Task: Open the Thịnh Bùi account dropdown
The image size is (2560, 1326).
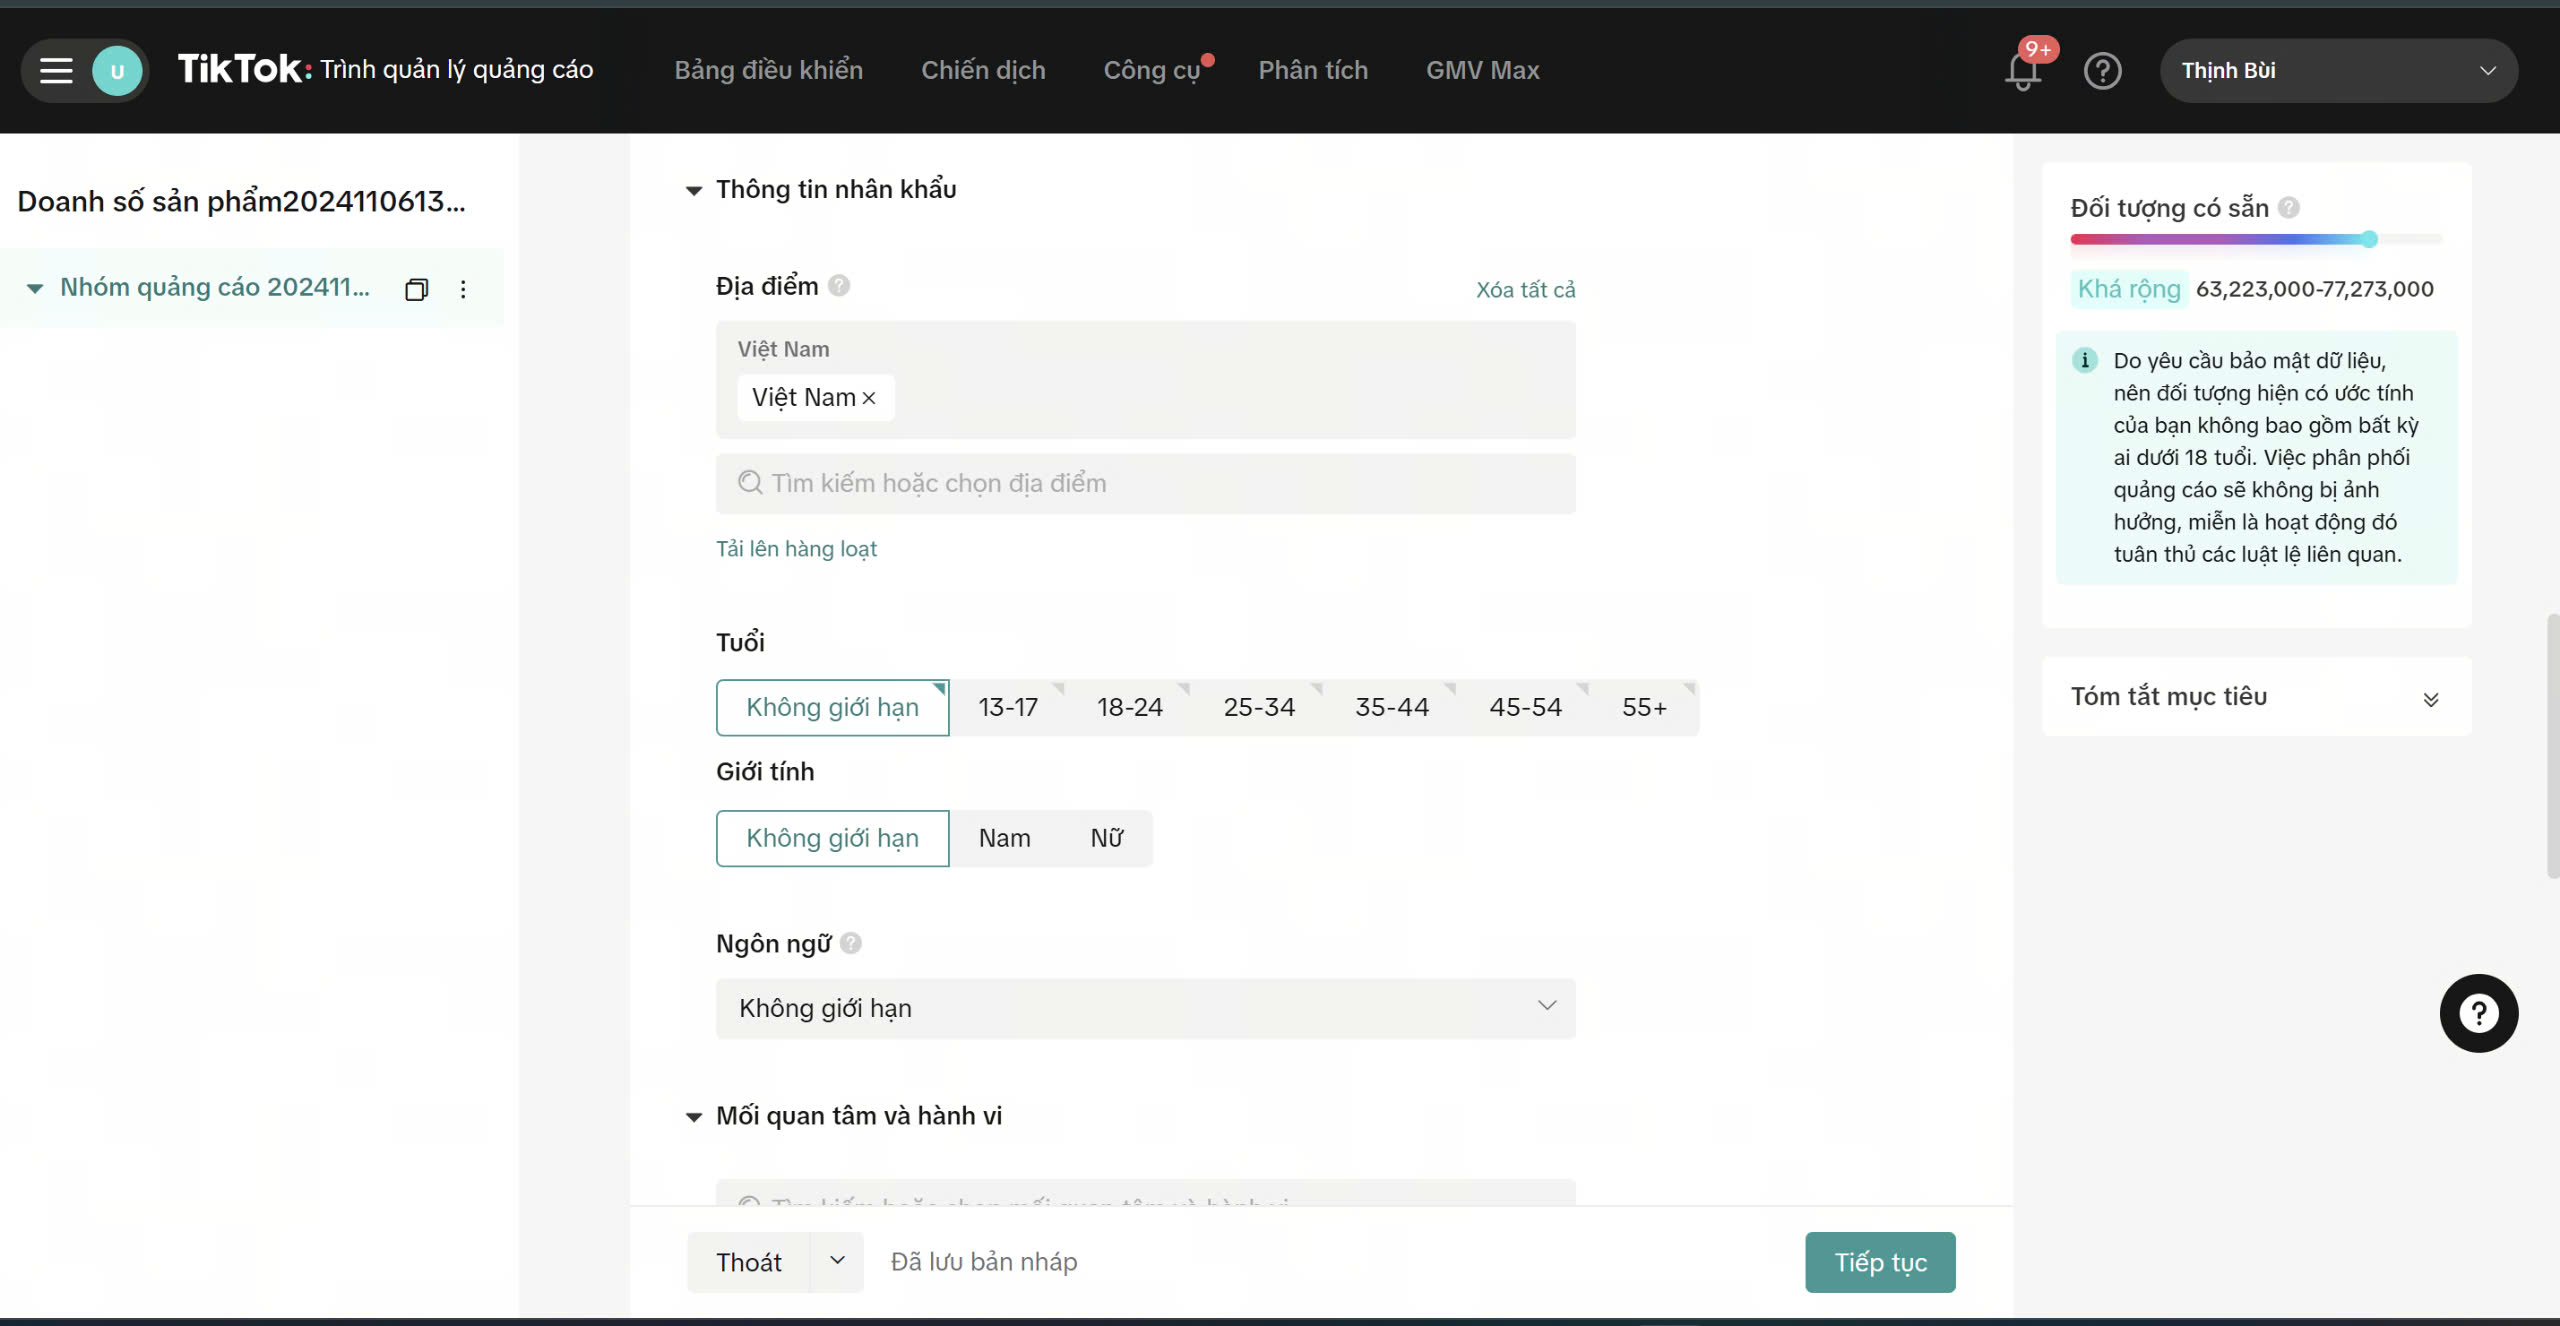Action: [x=2338, y=71]
